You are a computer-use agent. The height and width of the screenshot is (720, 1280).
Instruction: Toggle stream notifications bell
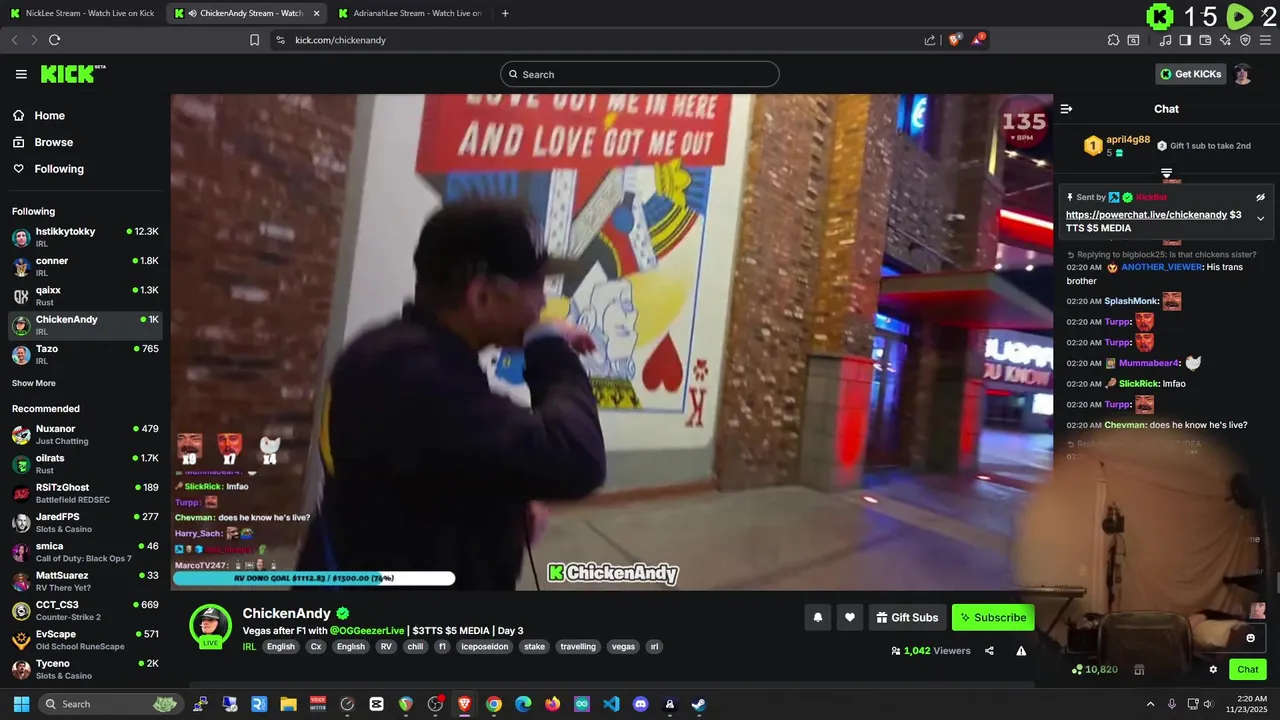pyautogui.click(x=817, y=618)
